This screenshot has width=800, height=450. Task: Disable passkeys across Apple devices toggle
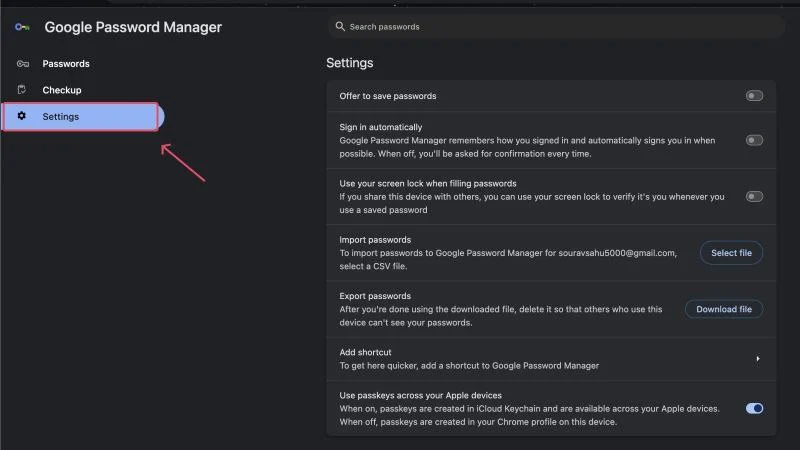(x=754, y=408)
